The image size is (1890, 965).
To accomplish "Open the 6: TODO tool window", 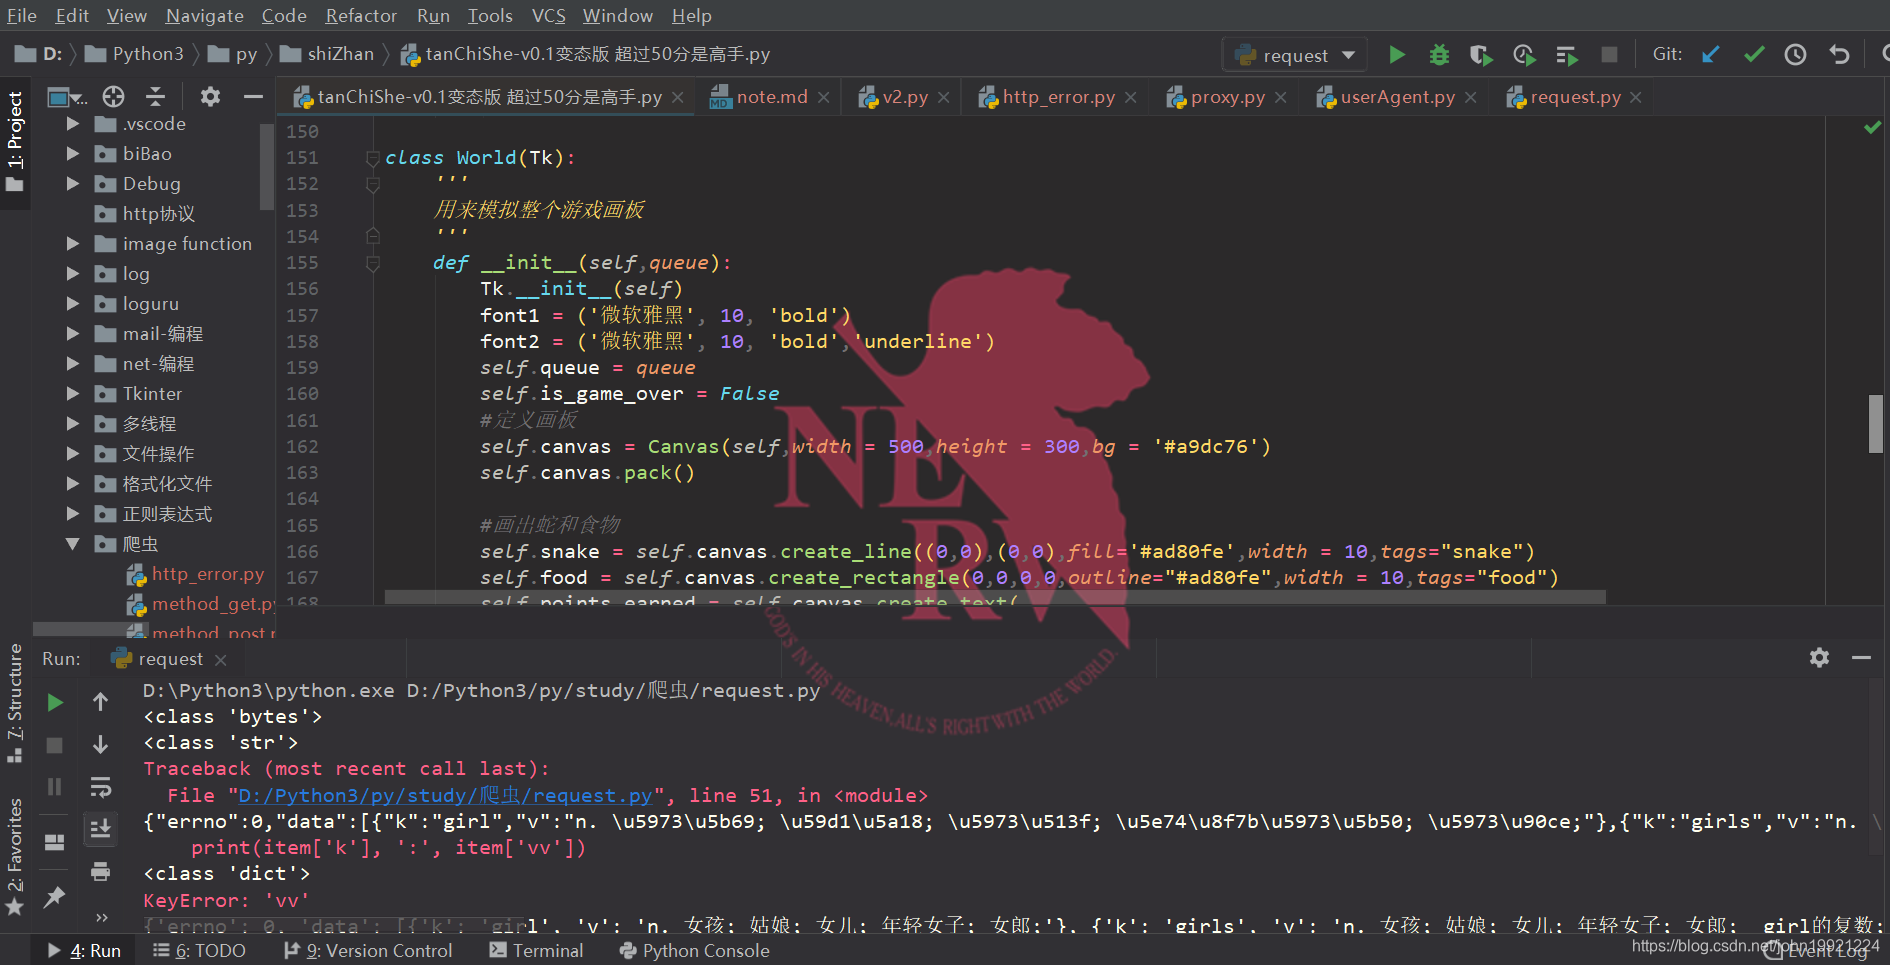I will [199, 951].
